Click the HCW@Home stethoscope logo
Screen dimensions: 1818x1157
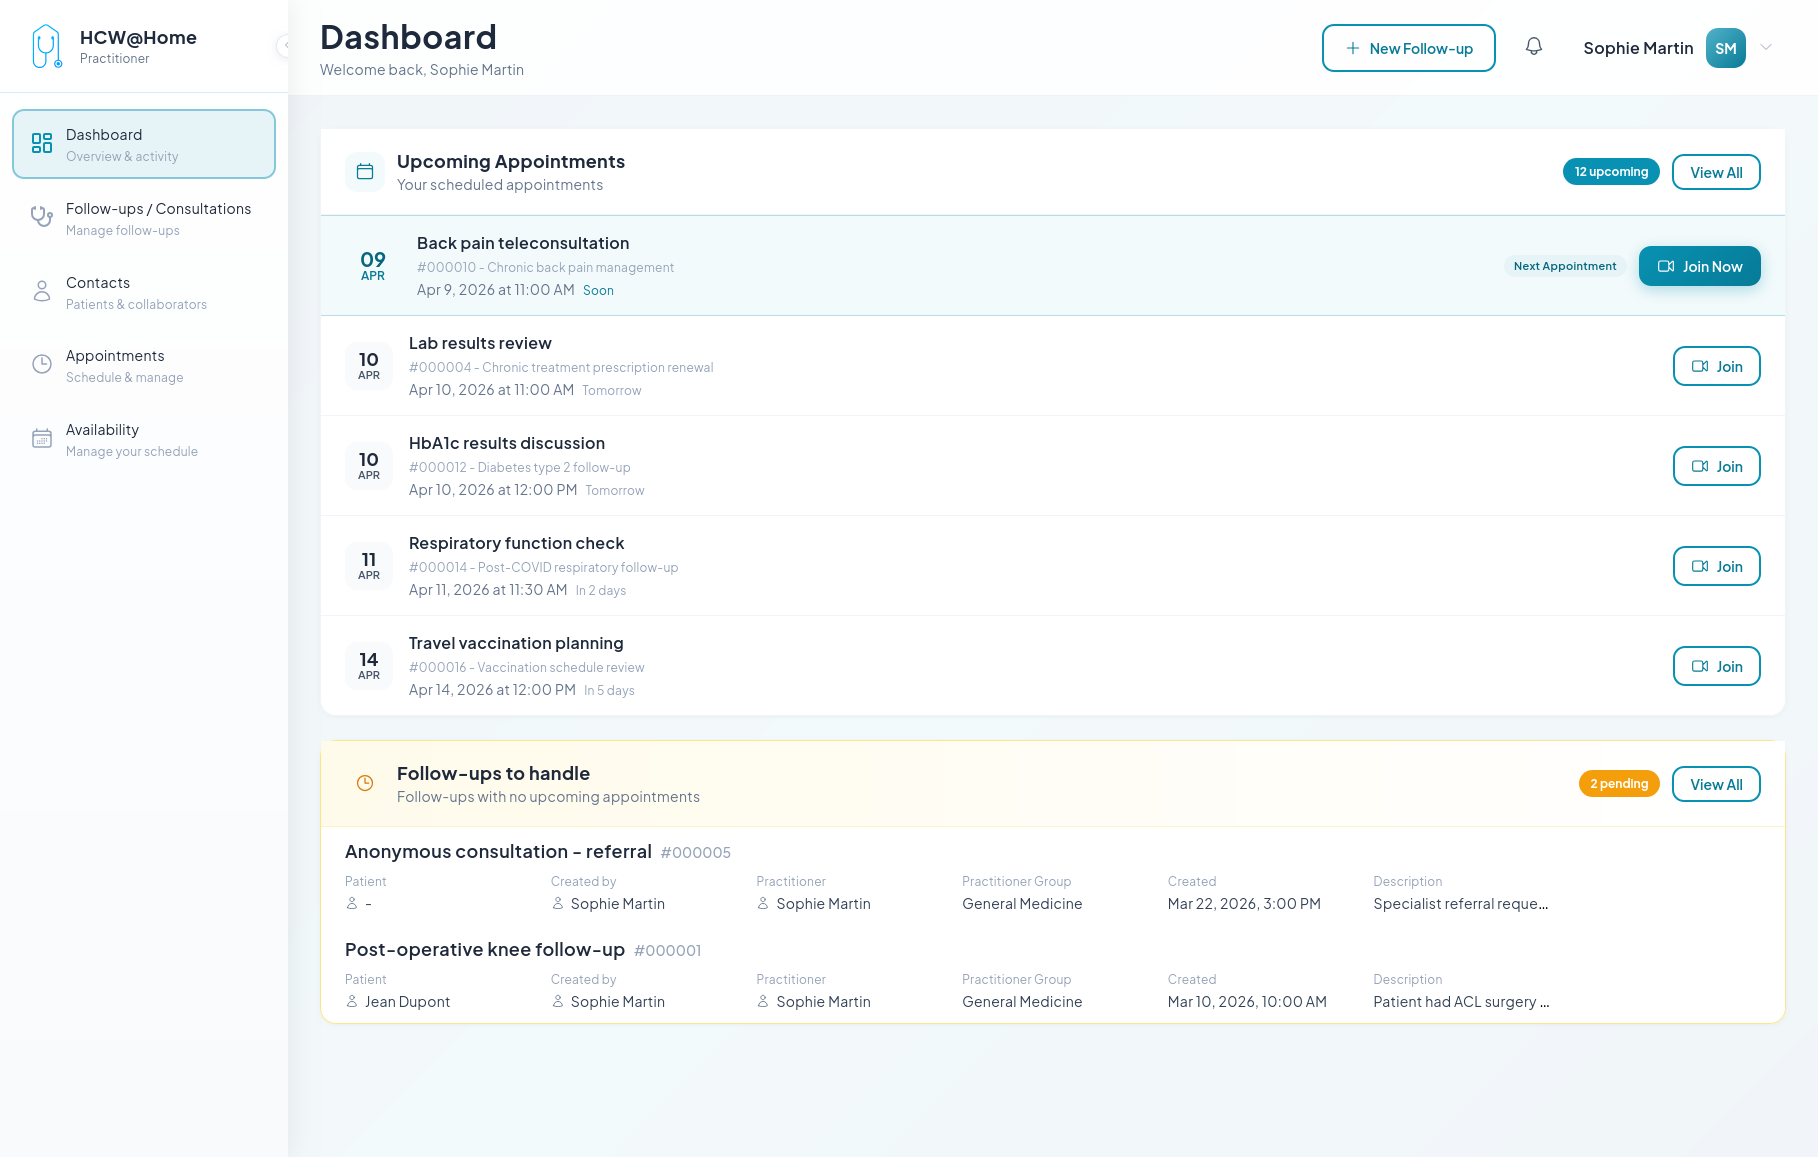pos(45,45)
